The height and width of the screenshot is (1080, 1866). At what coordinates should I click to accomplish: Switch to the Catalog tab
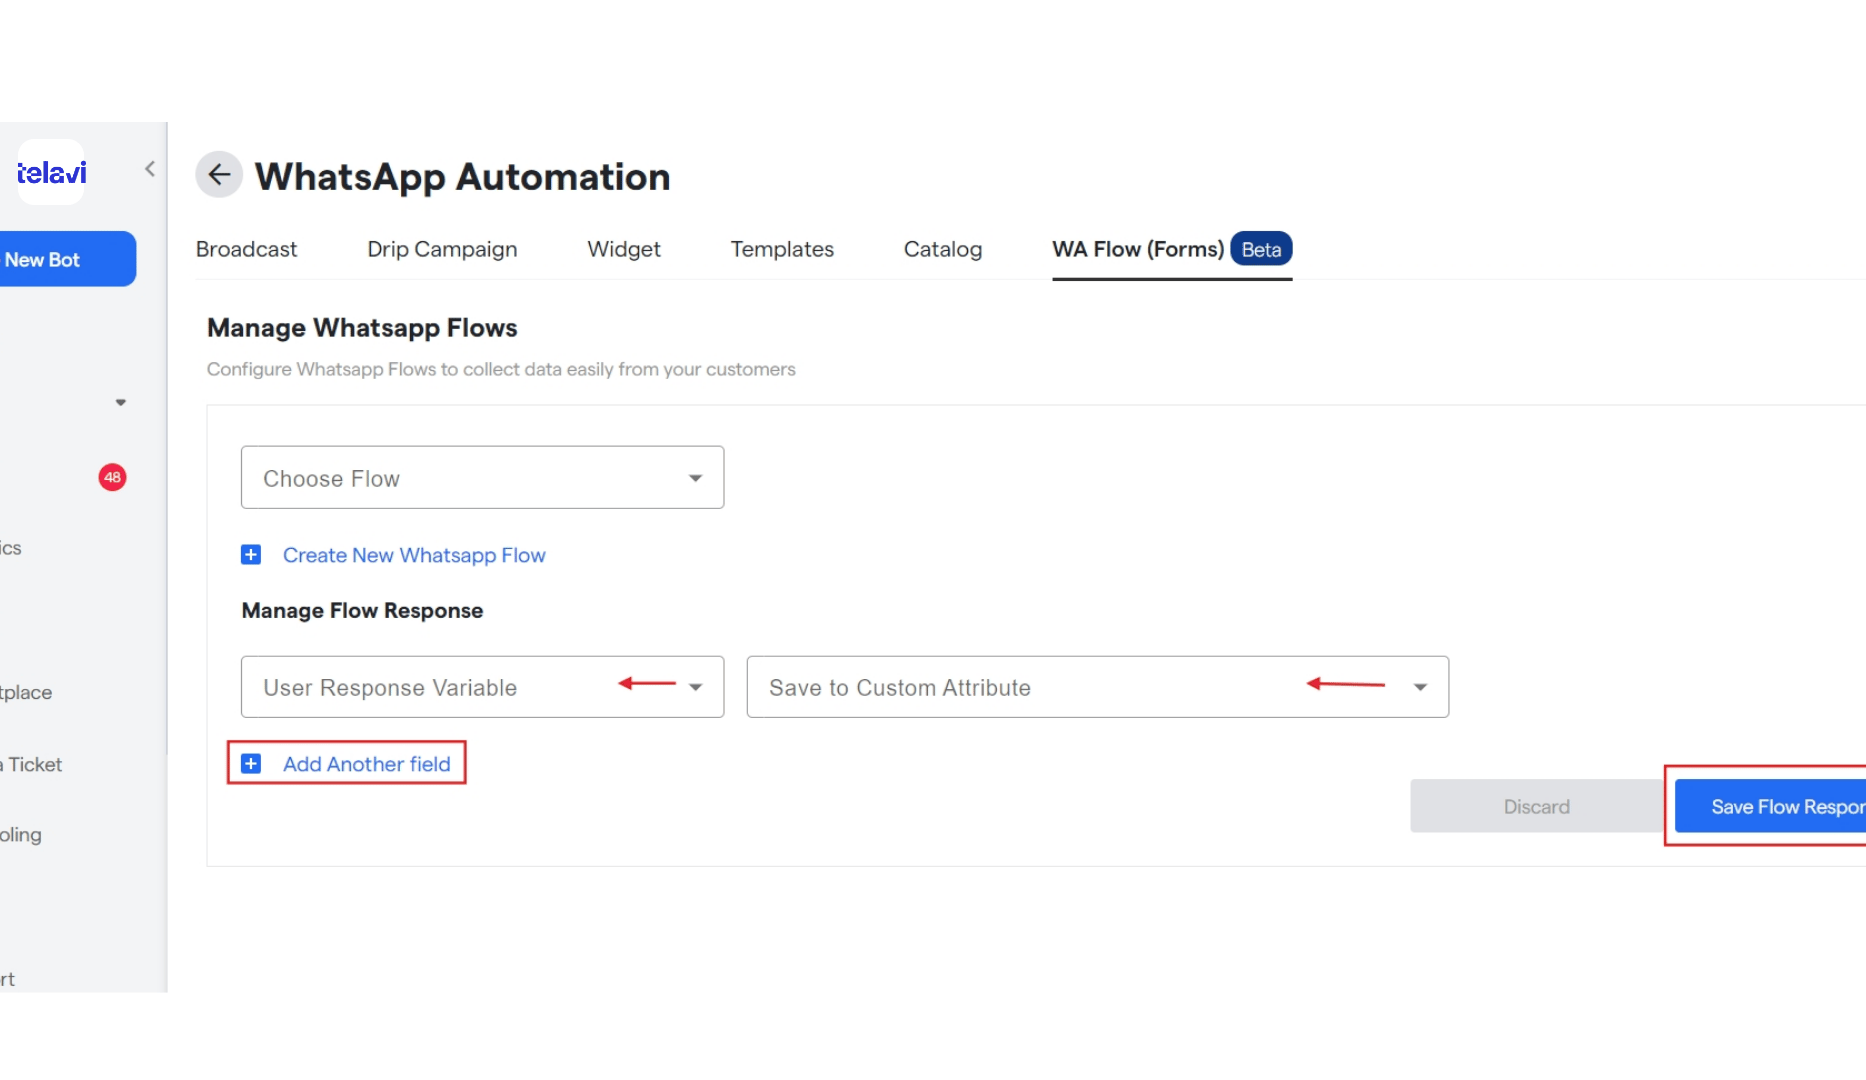[943, 249]
